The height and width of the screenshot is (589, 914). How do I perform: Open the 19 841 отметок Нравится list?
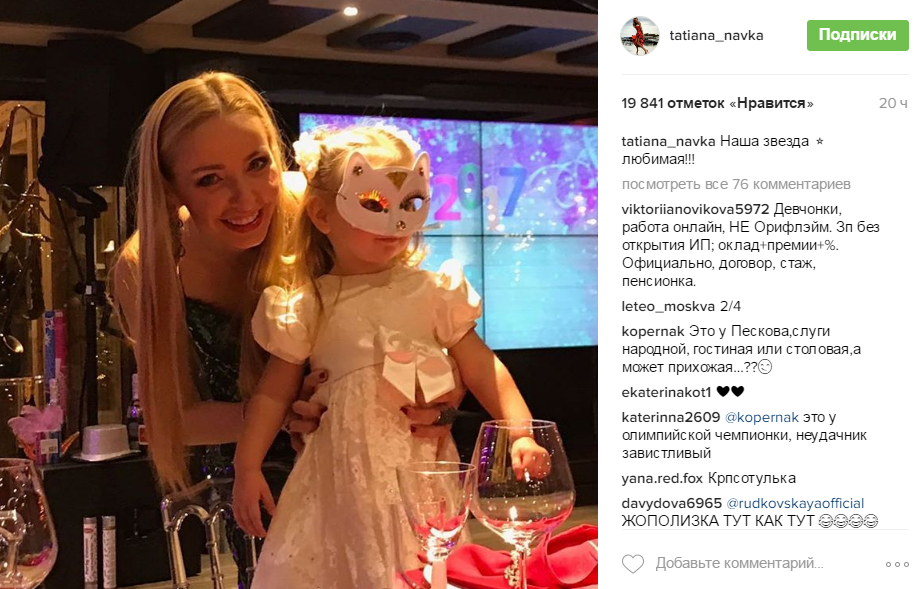click(x=717, y=103)
